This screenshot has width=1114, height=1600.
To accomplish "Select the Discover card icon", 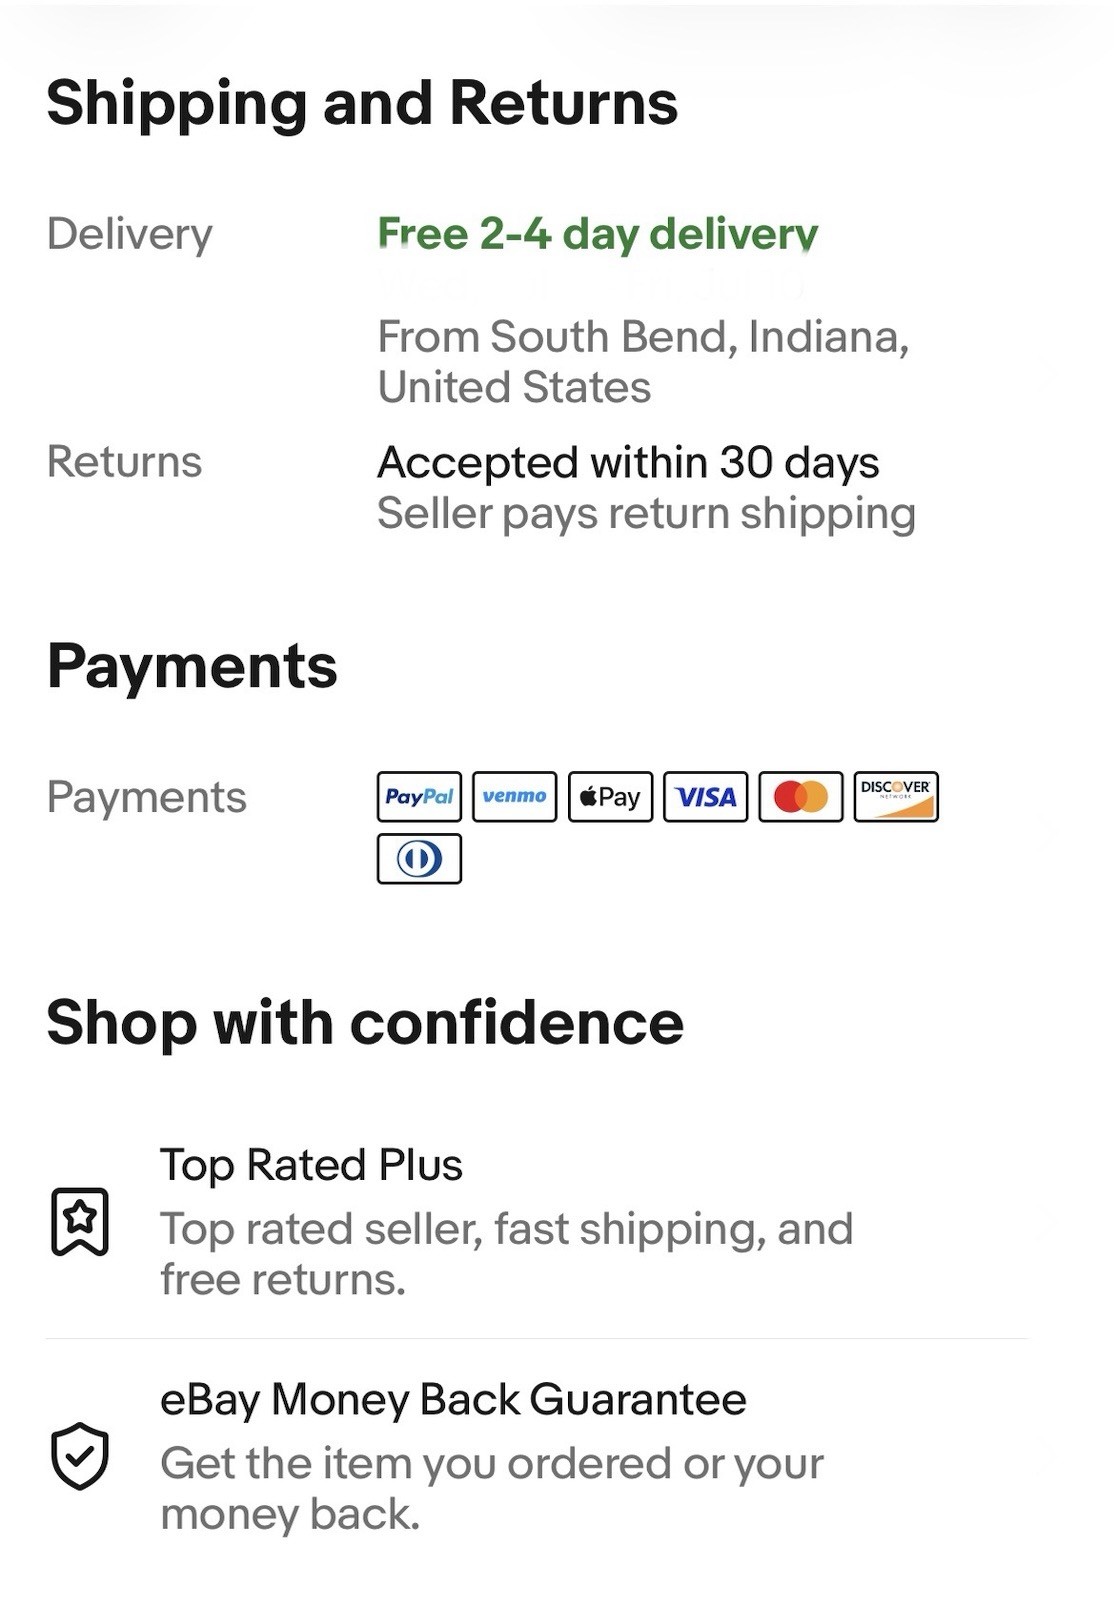I will pos(896,796).
